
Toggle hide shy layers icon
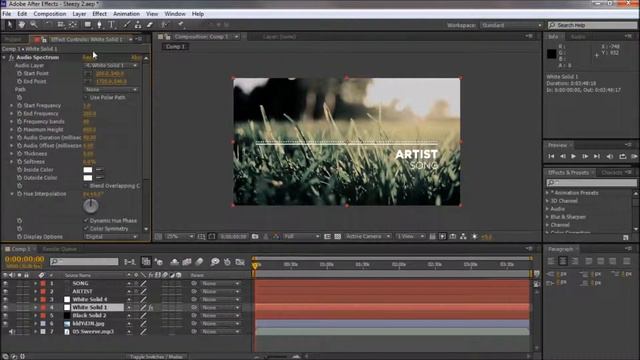point(174,262)
